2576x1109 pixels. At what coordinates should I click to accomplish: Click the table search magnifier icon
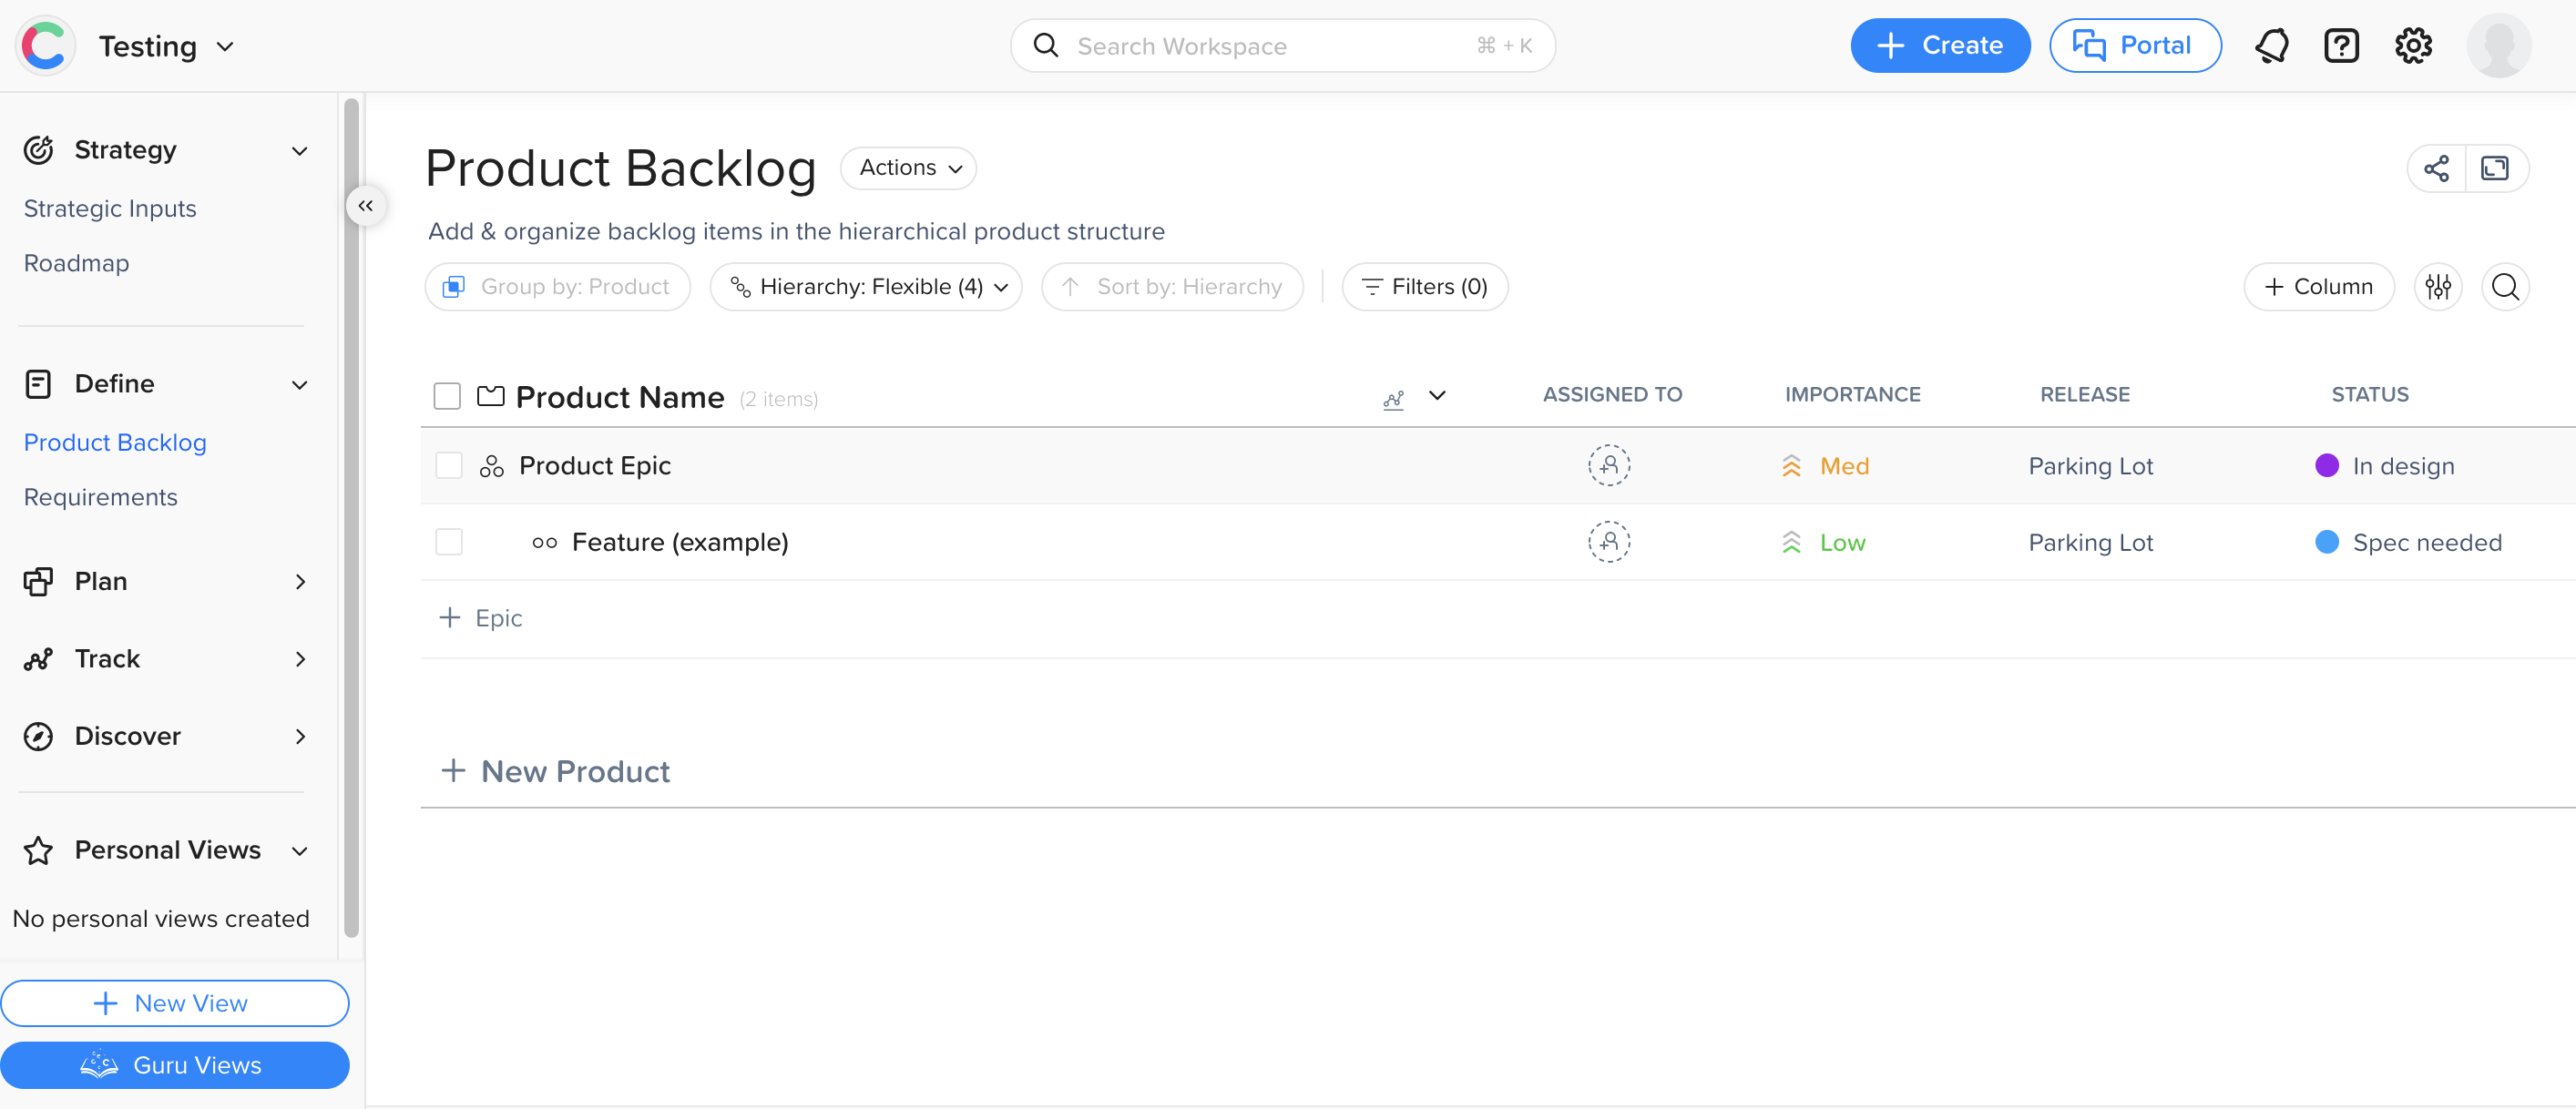[2505, 287]
